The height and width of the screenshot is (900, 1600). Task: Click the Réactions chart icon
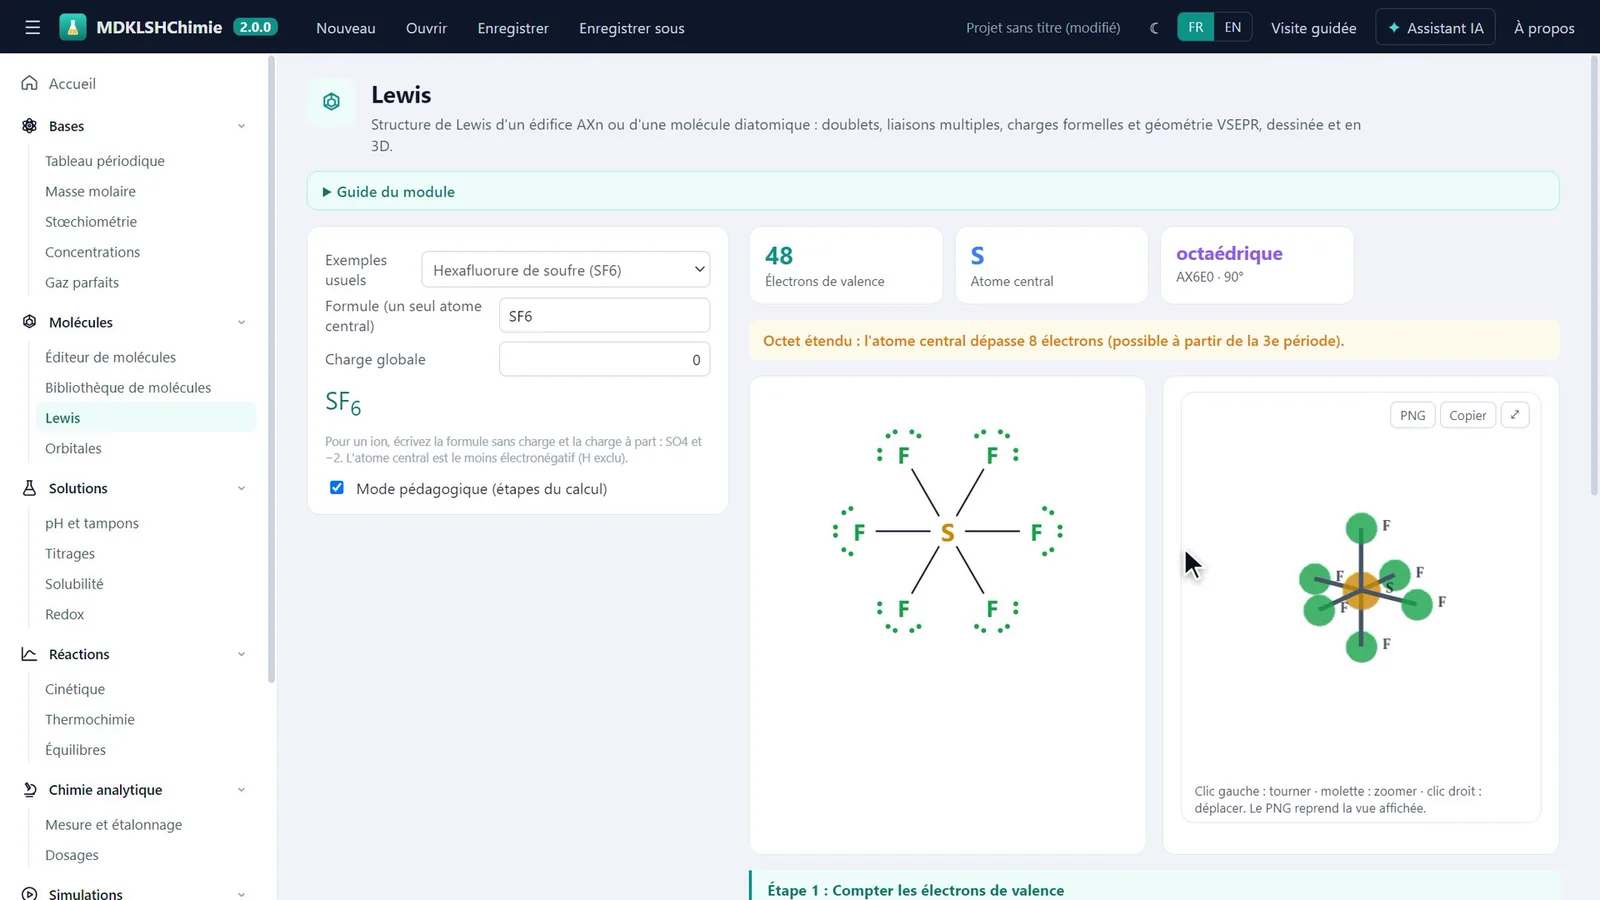30,654
